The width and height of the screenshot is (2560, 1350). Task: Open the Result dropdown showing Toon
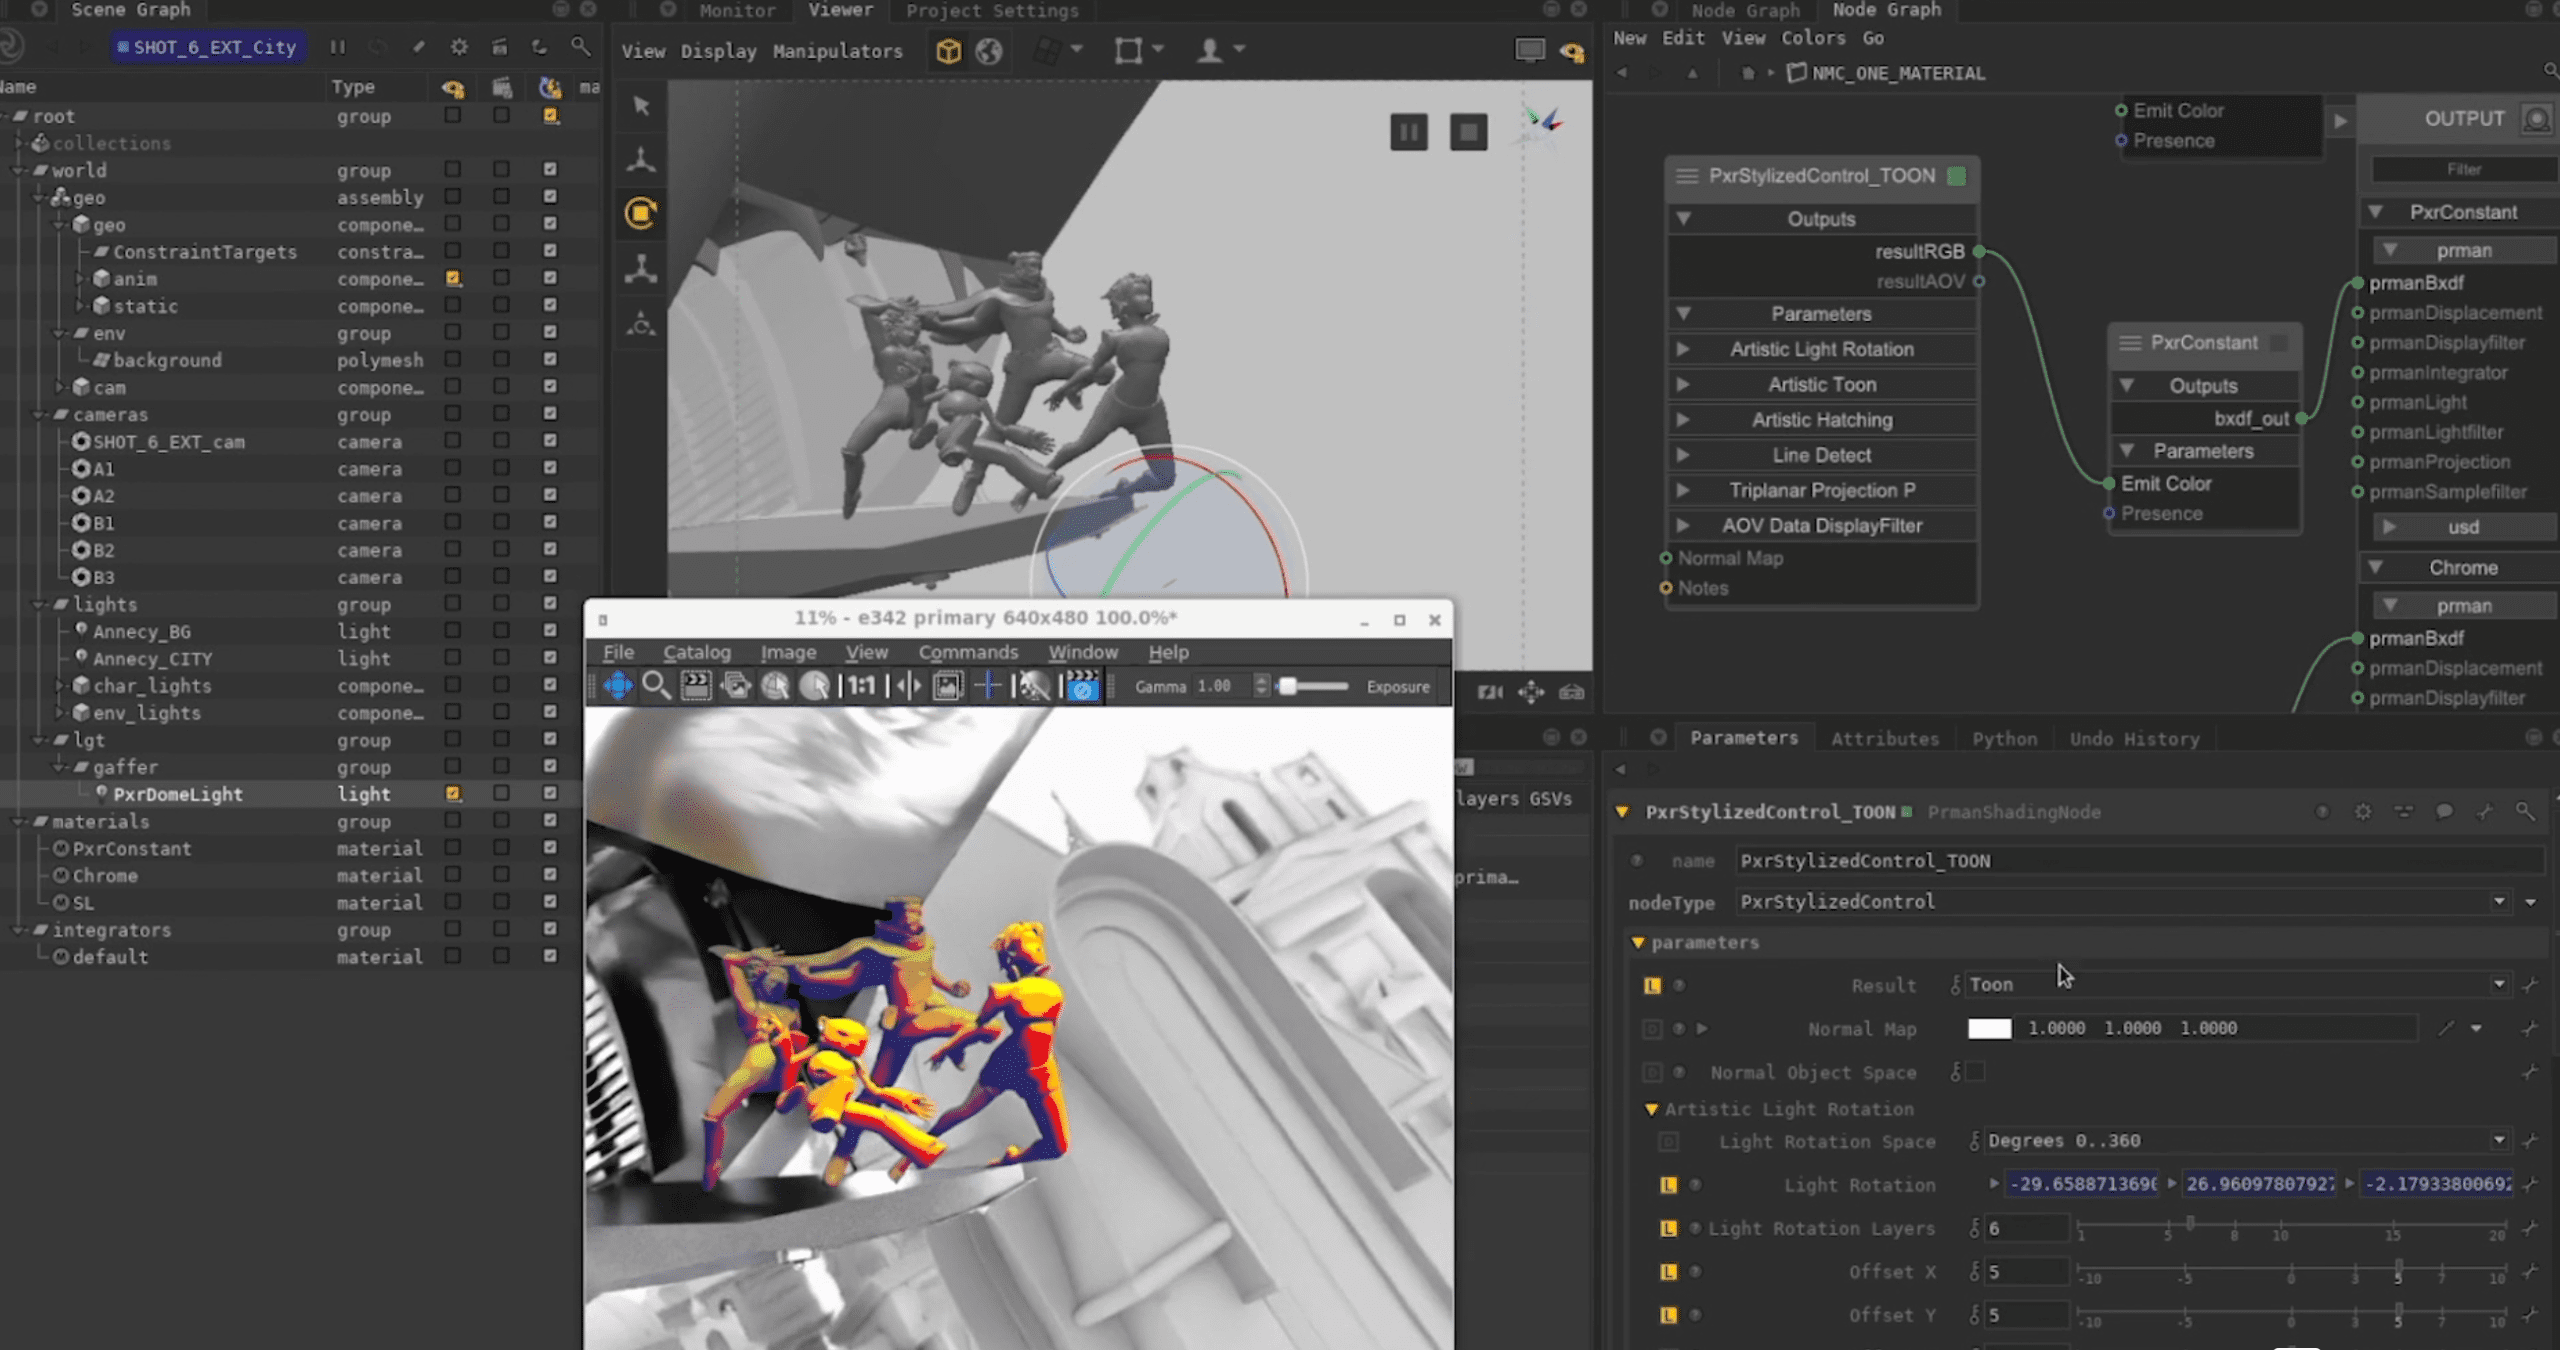[2501, 984]
